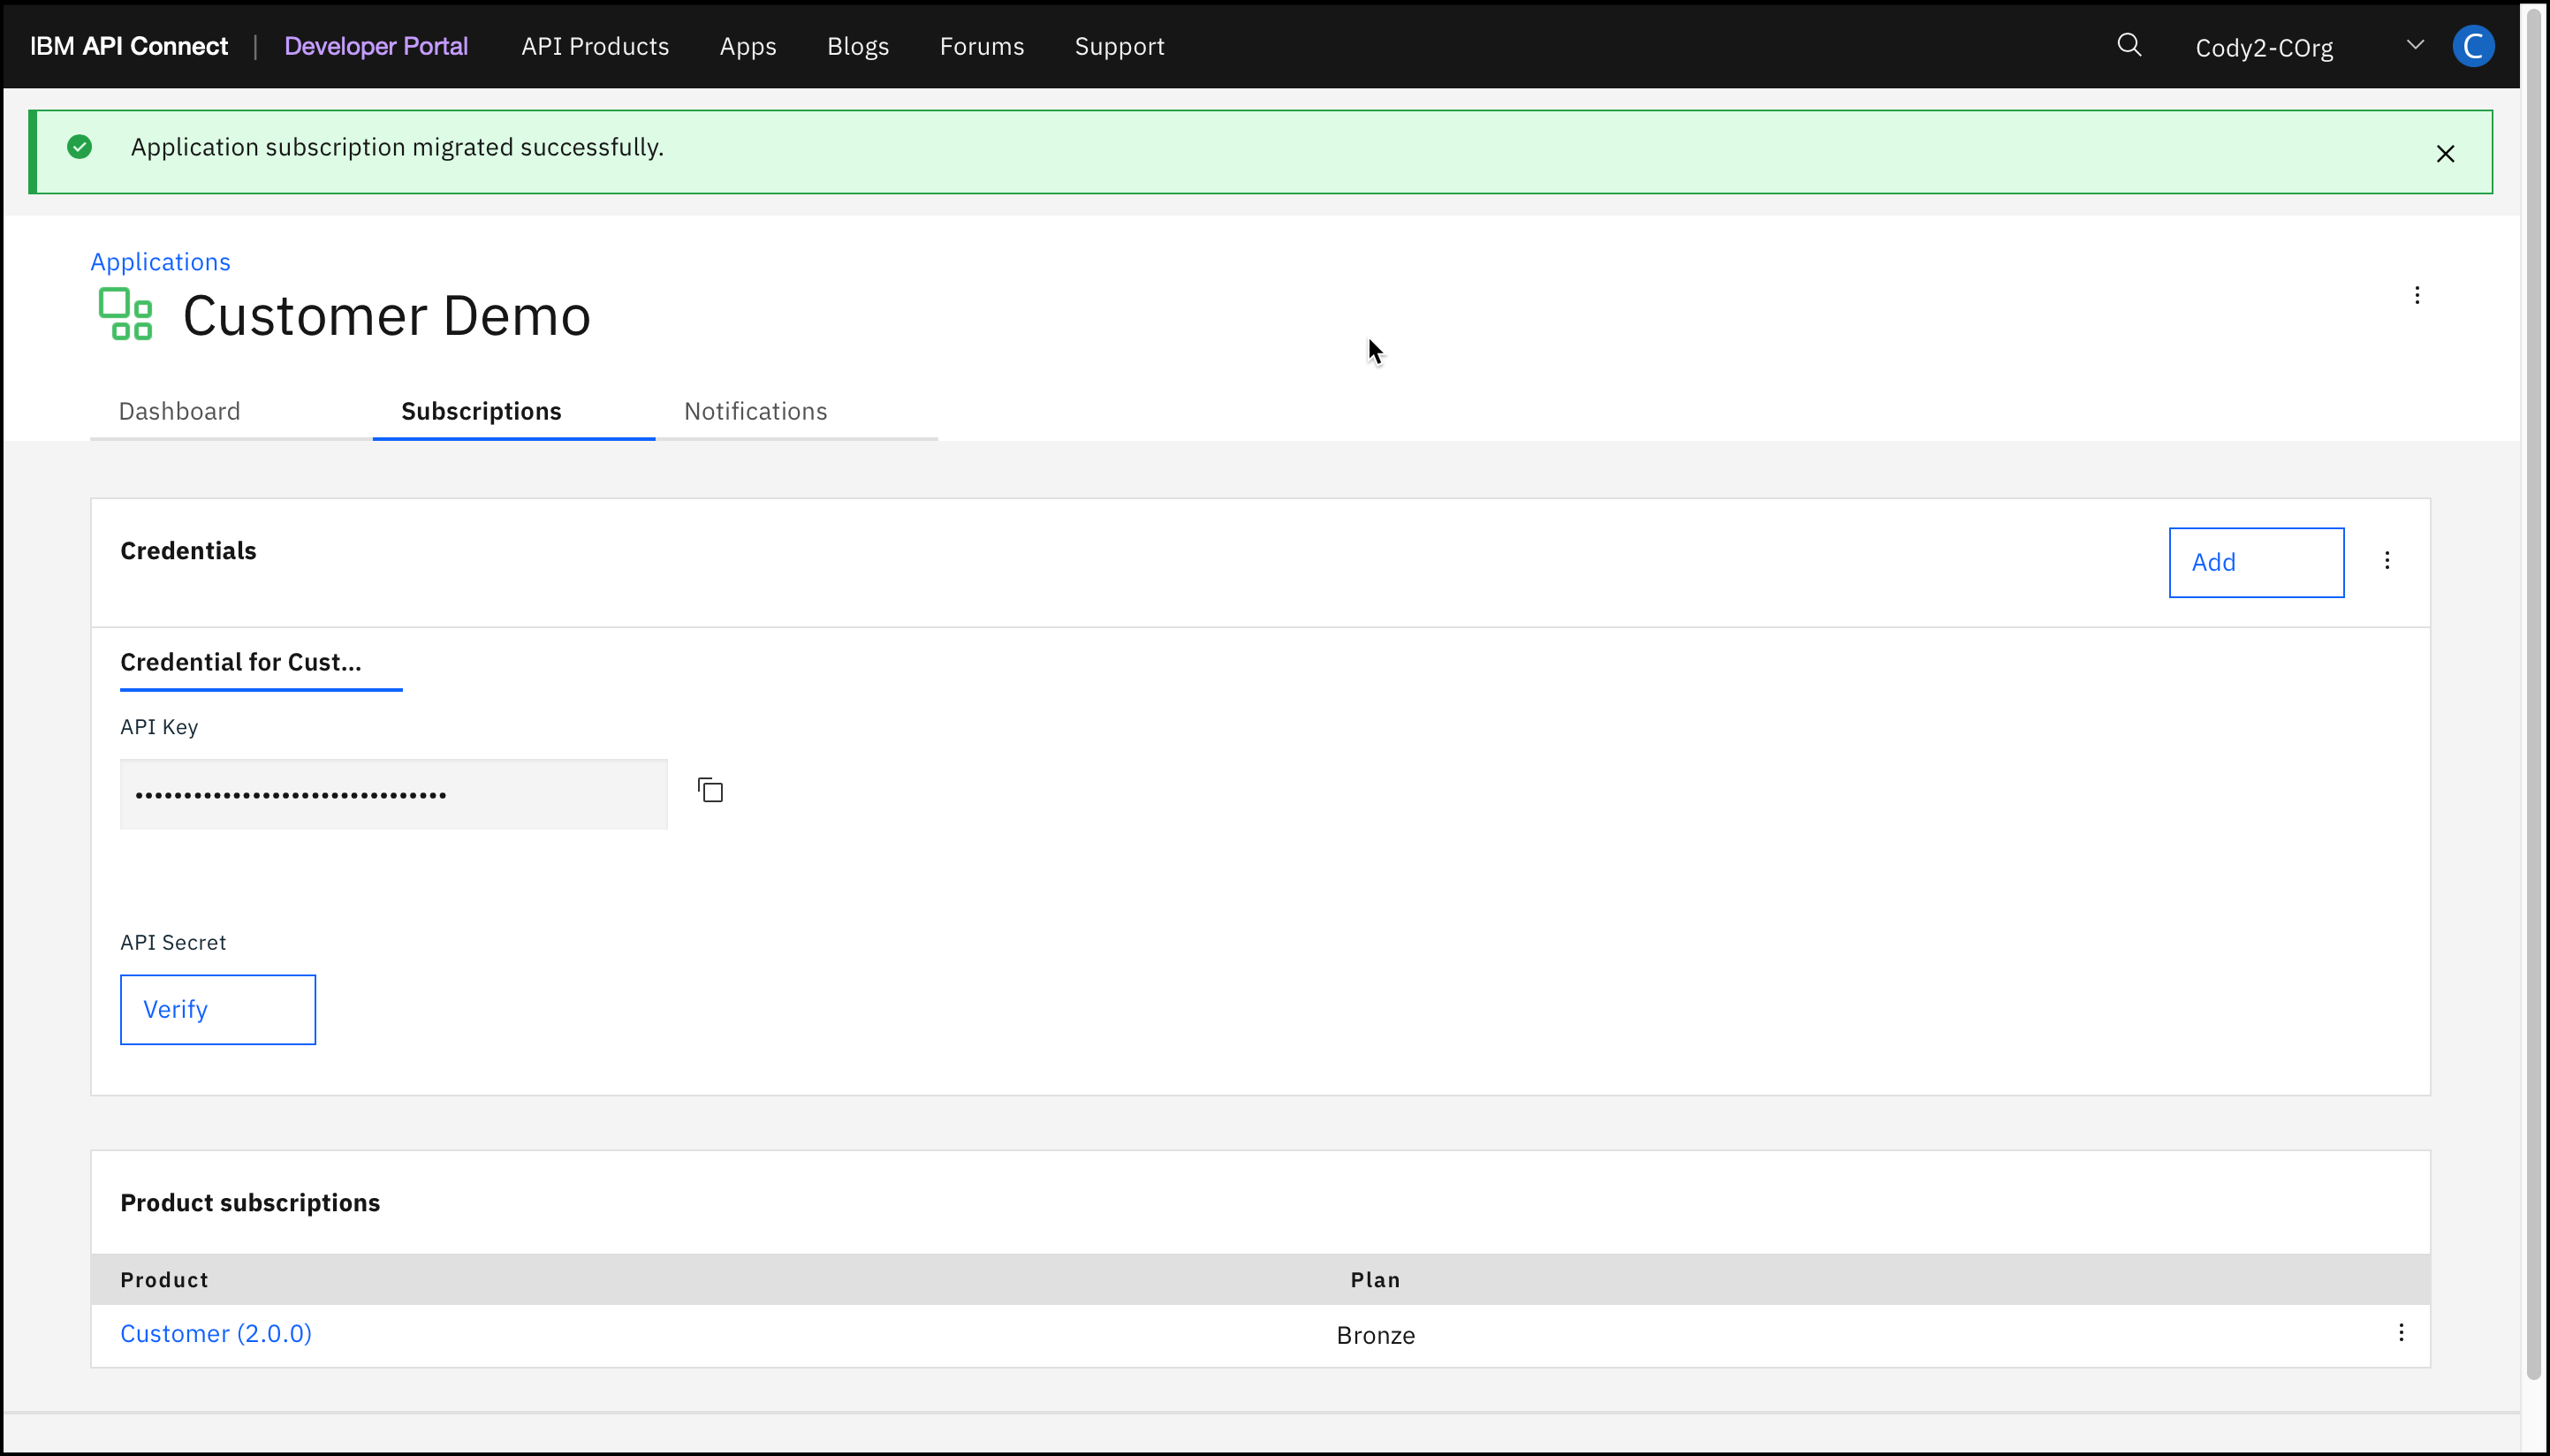Click the search magnifier icon

[x=2129, y=46]
